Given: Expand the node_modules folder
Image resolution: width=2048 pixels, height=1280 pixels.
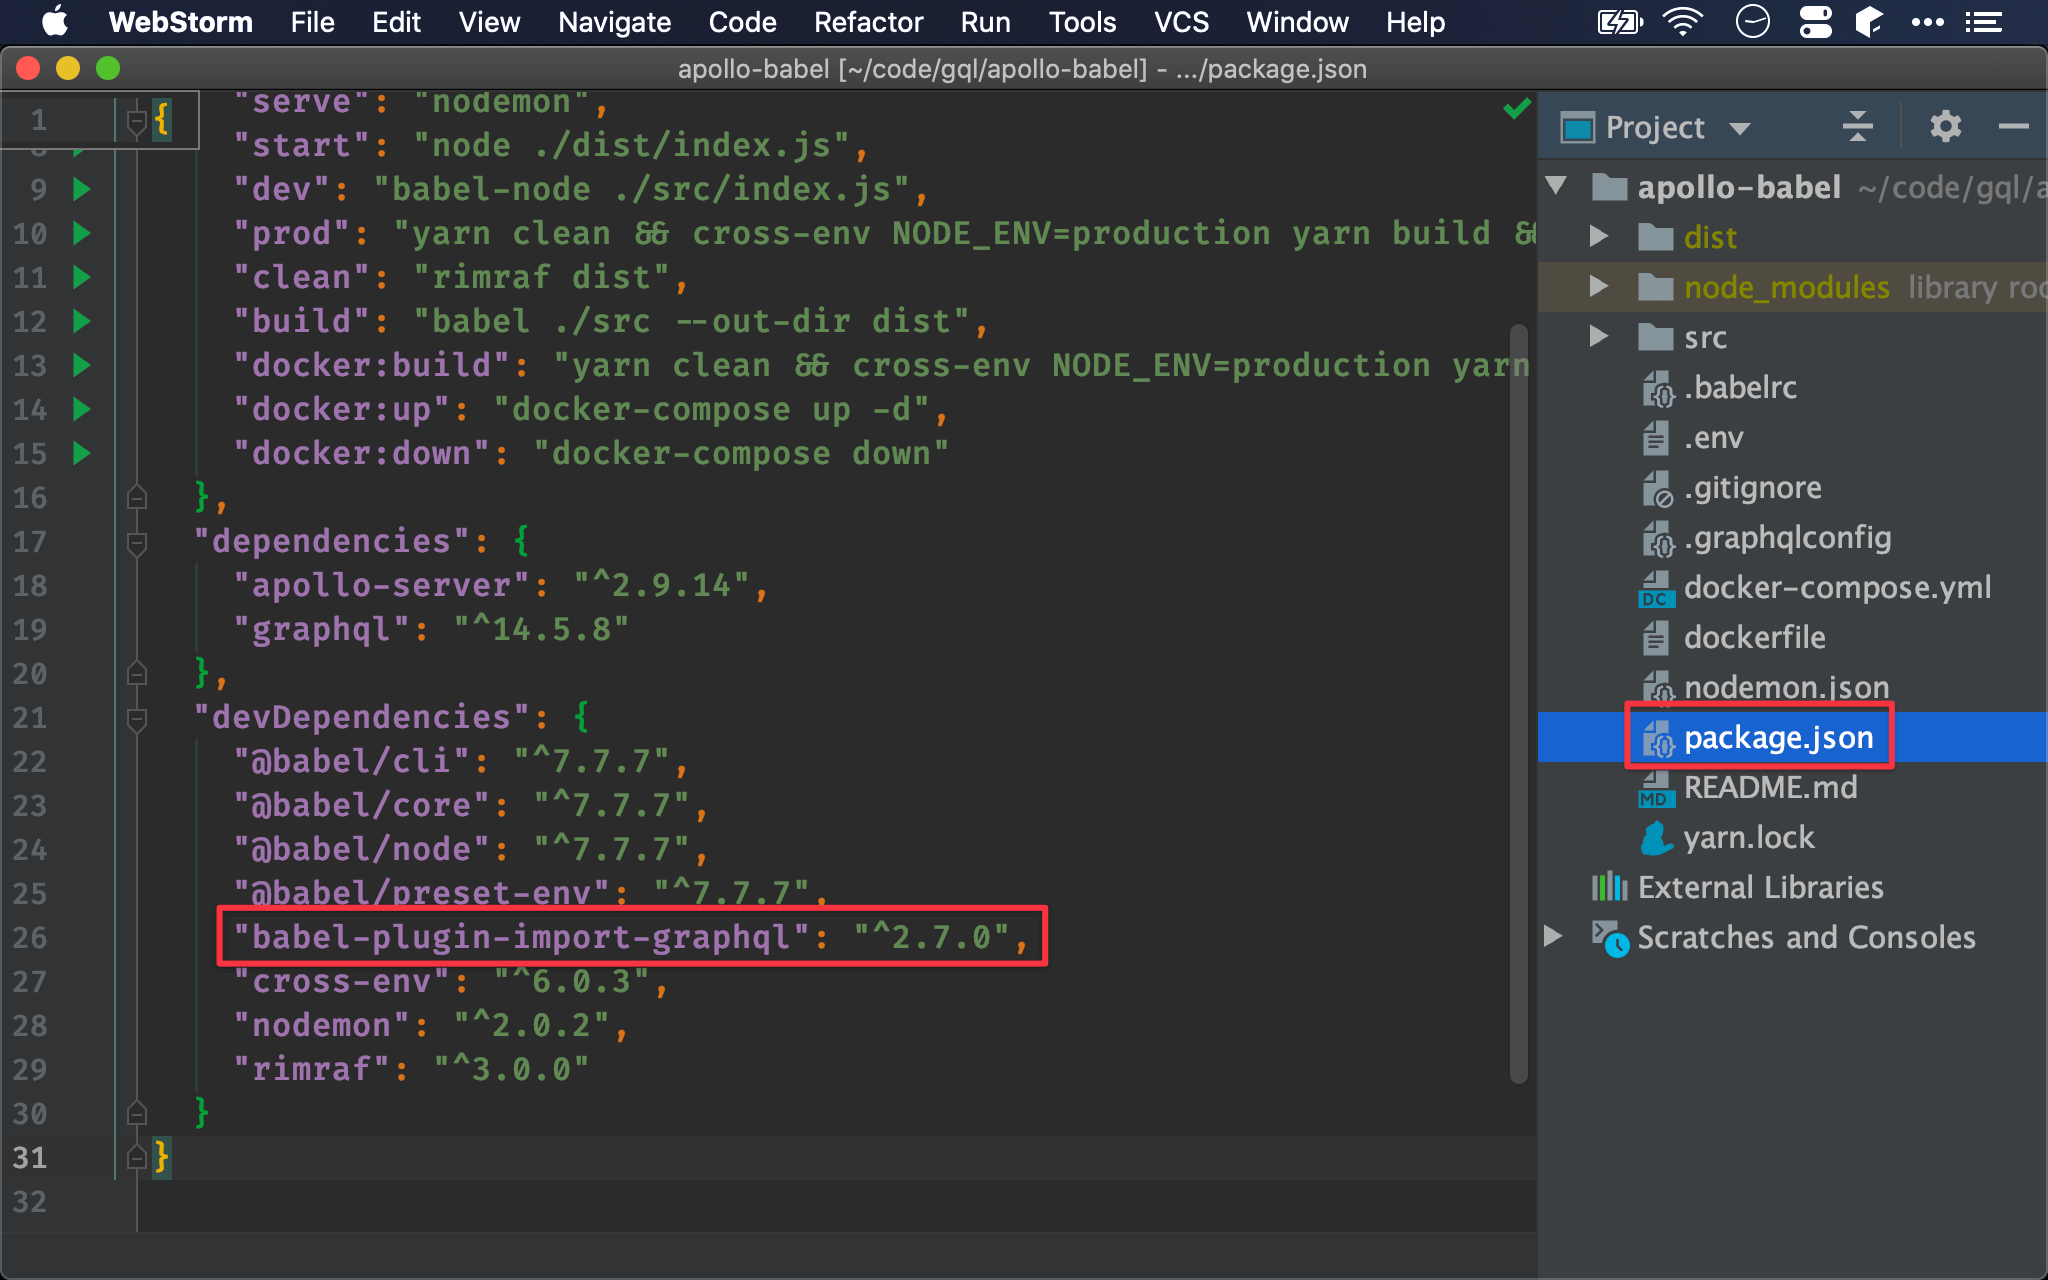Looking at the screenshot, I should (1598, 286).
